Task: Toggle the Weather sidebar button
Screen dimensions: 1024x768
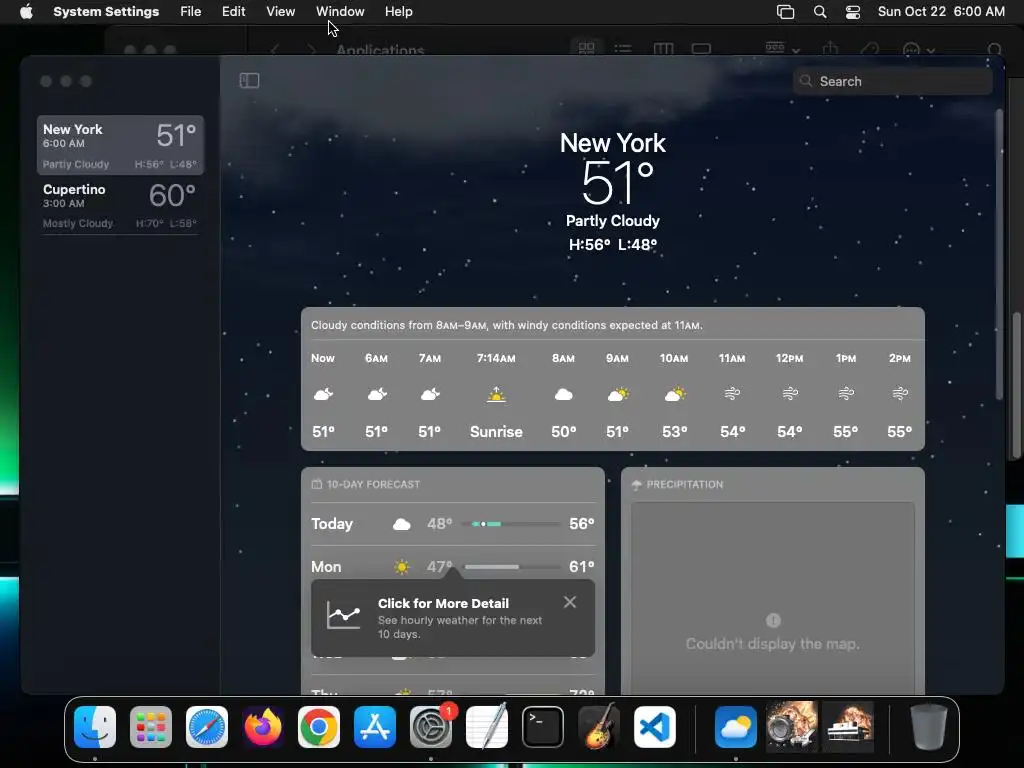Action: (x=249, y=80)
